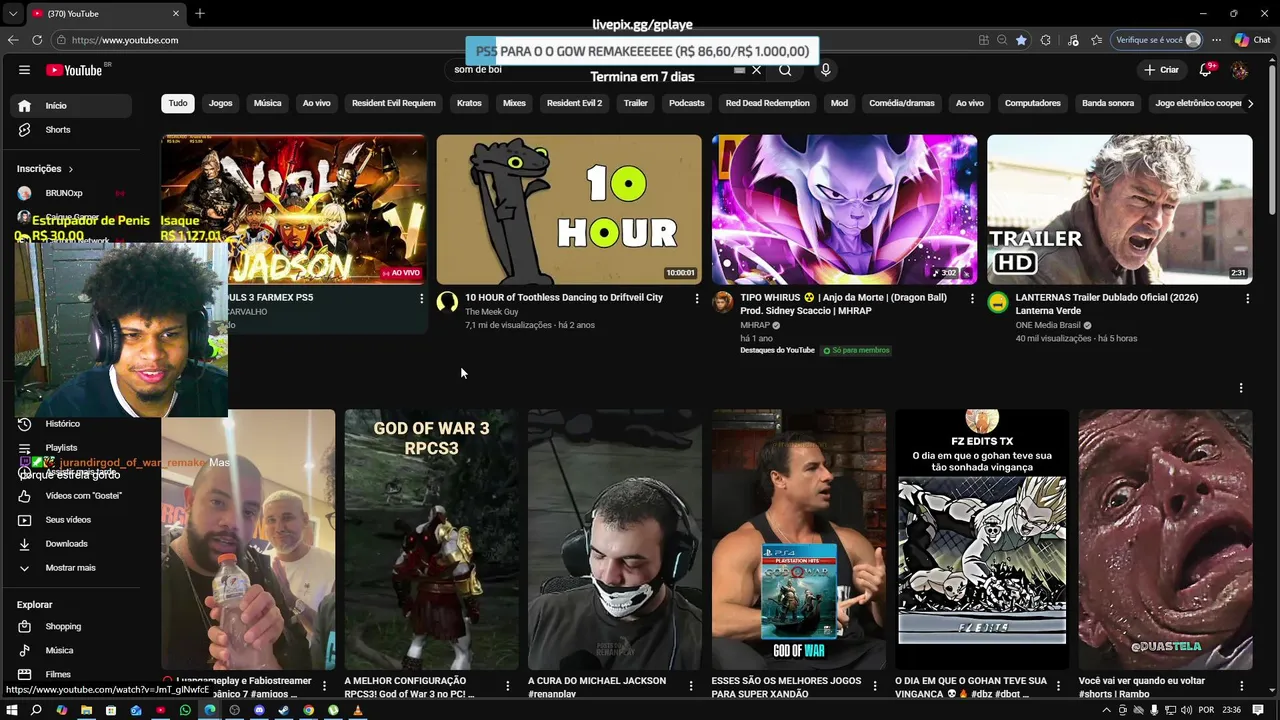The height and width of the screenshot is (720, 1280).
Task: Open a new browser tab
Action: pyautogui.click(x=200, y=13)
